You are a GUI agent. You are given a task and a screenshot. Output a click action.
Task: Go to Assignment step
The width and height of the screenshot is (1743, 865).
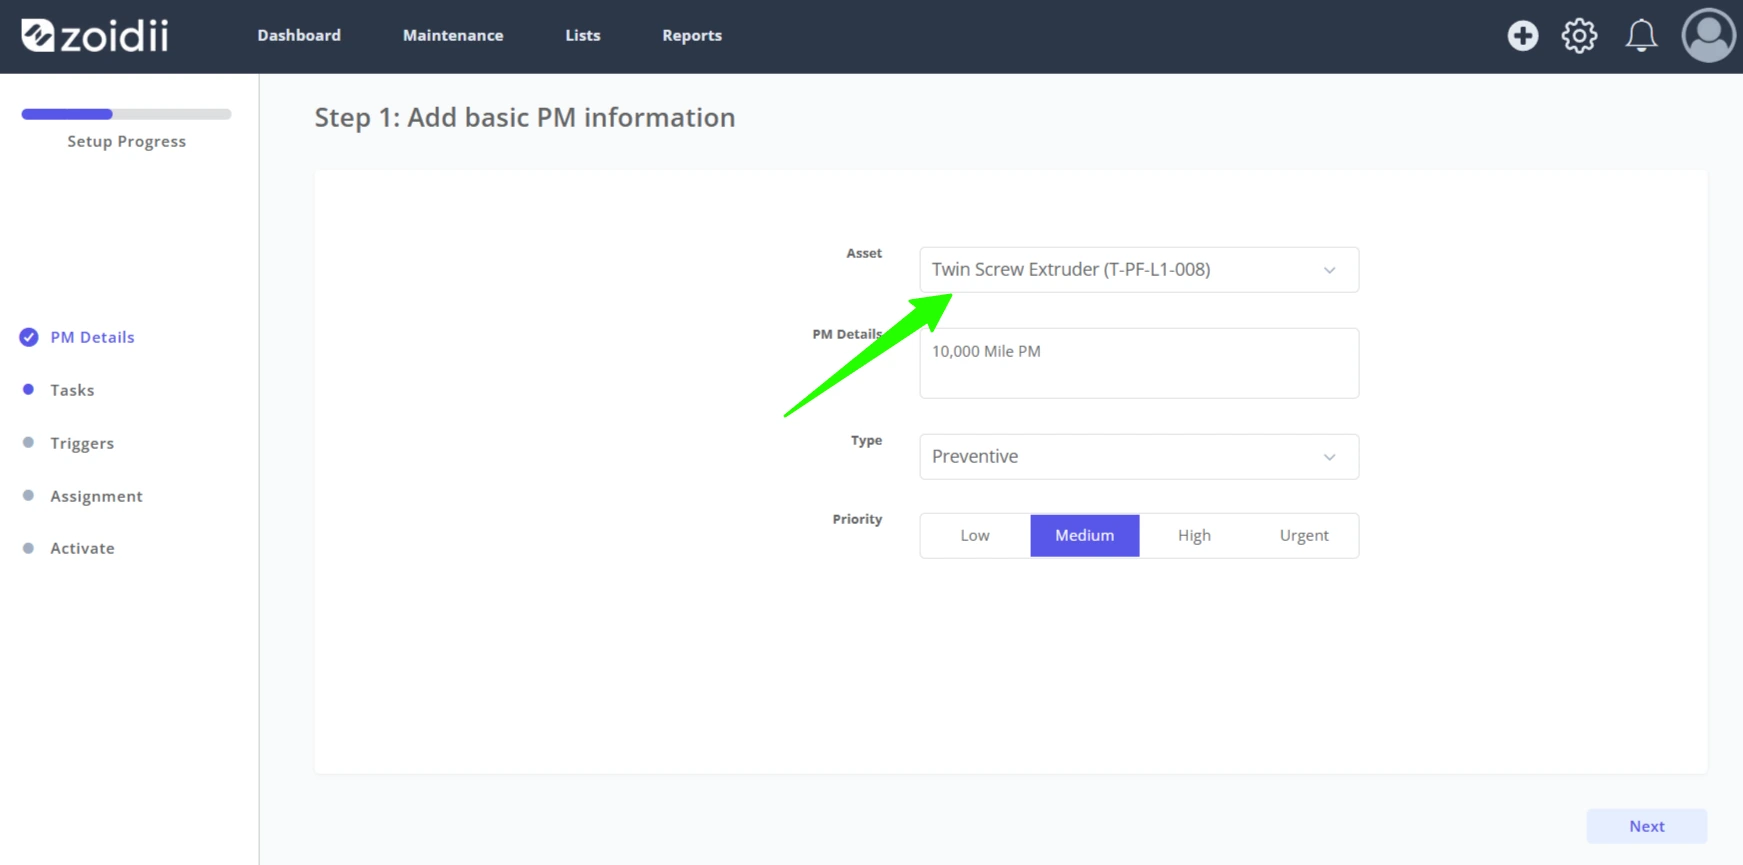click(96, 496)
